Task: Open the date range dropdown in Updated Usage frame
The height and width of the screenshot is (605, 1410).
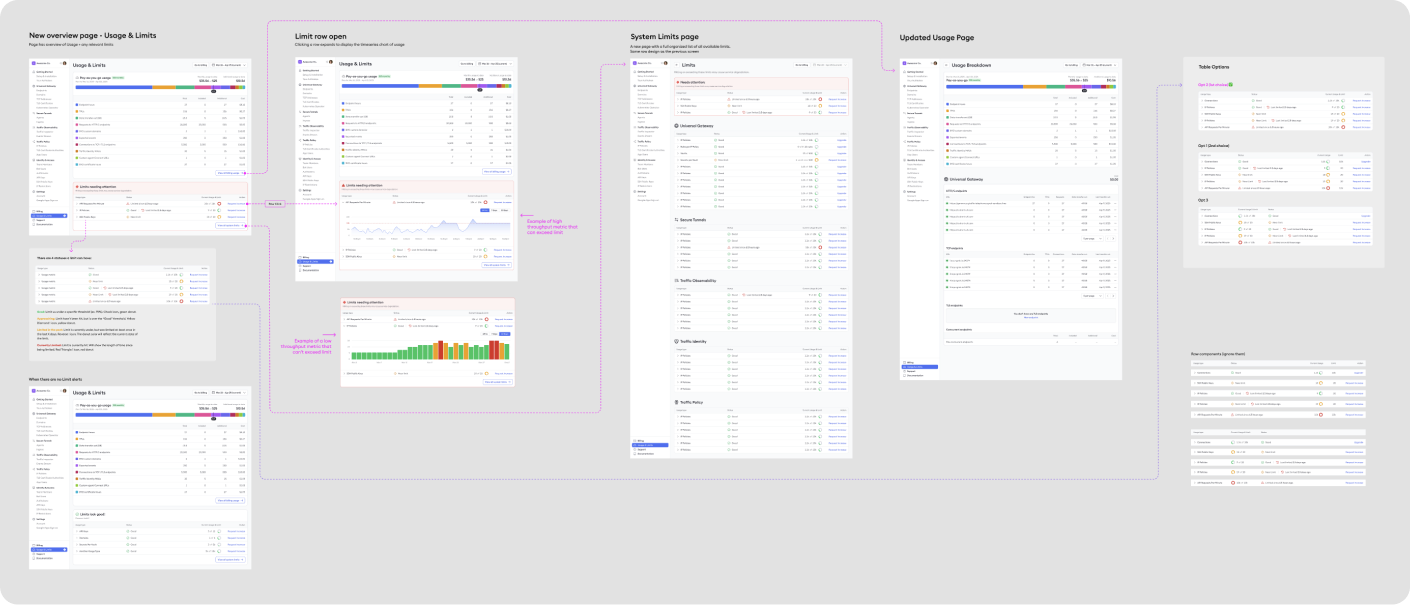Action: point(1100,64)
